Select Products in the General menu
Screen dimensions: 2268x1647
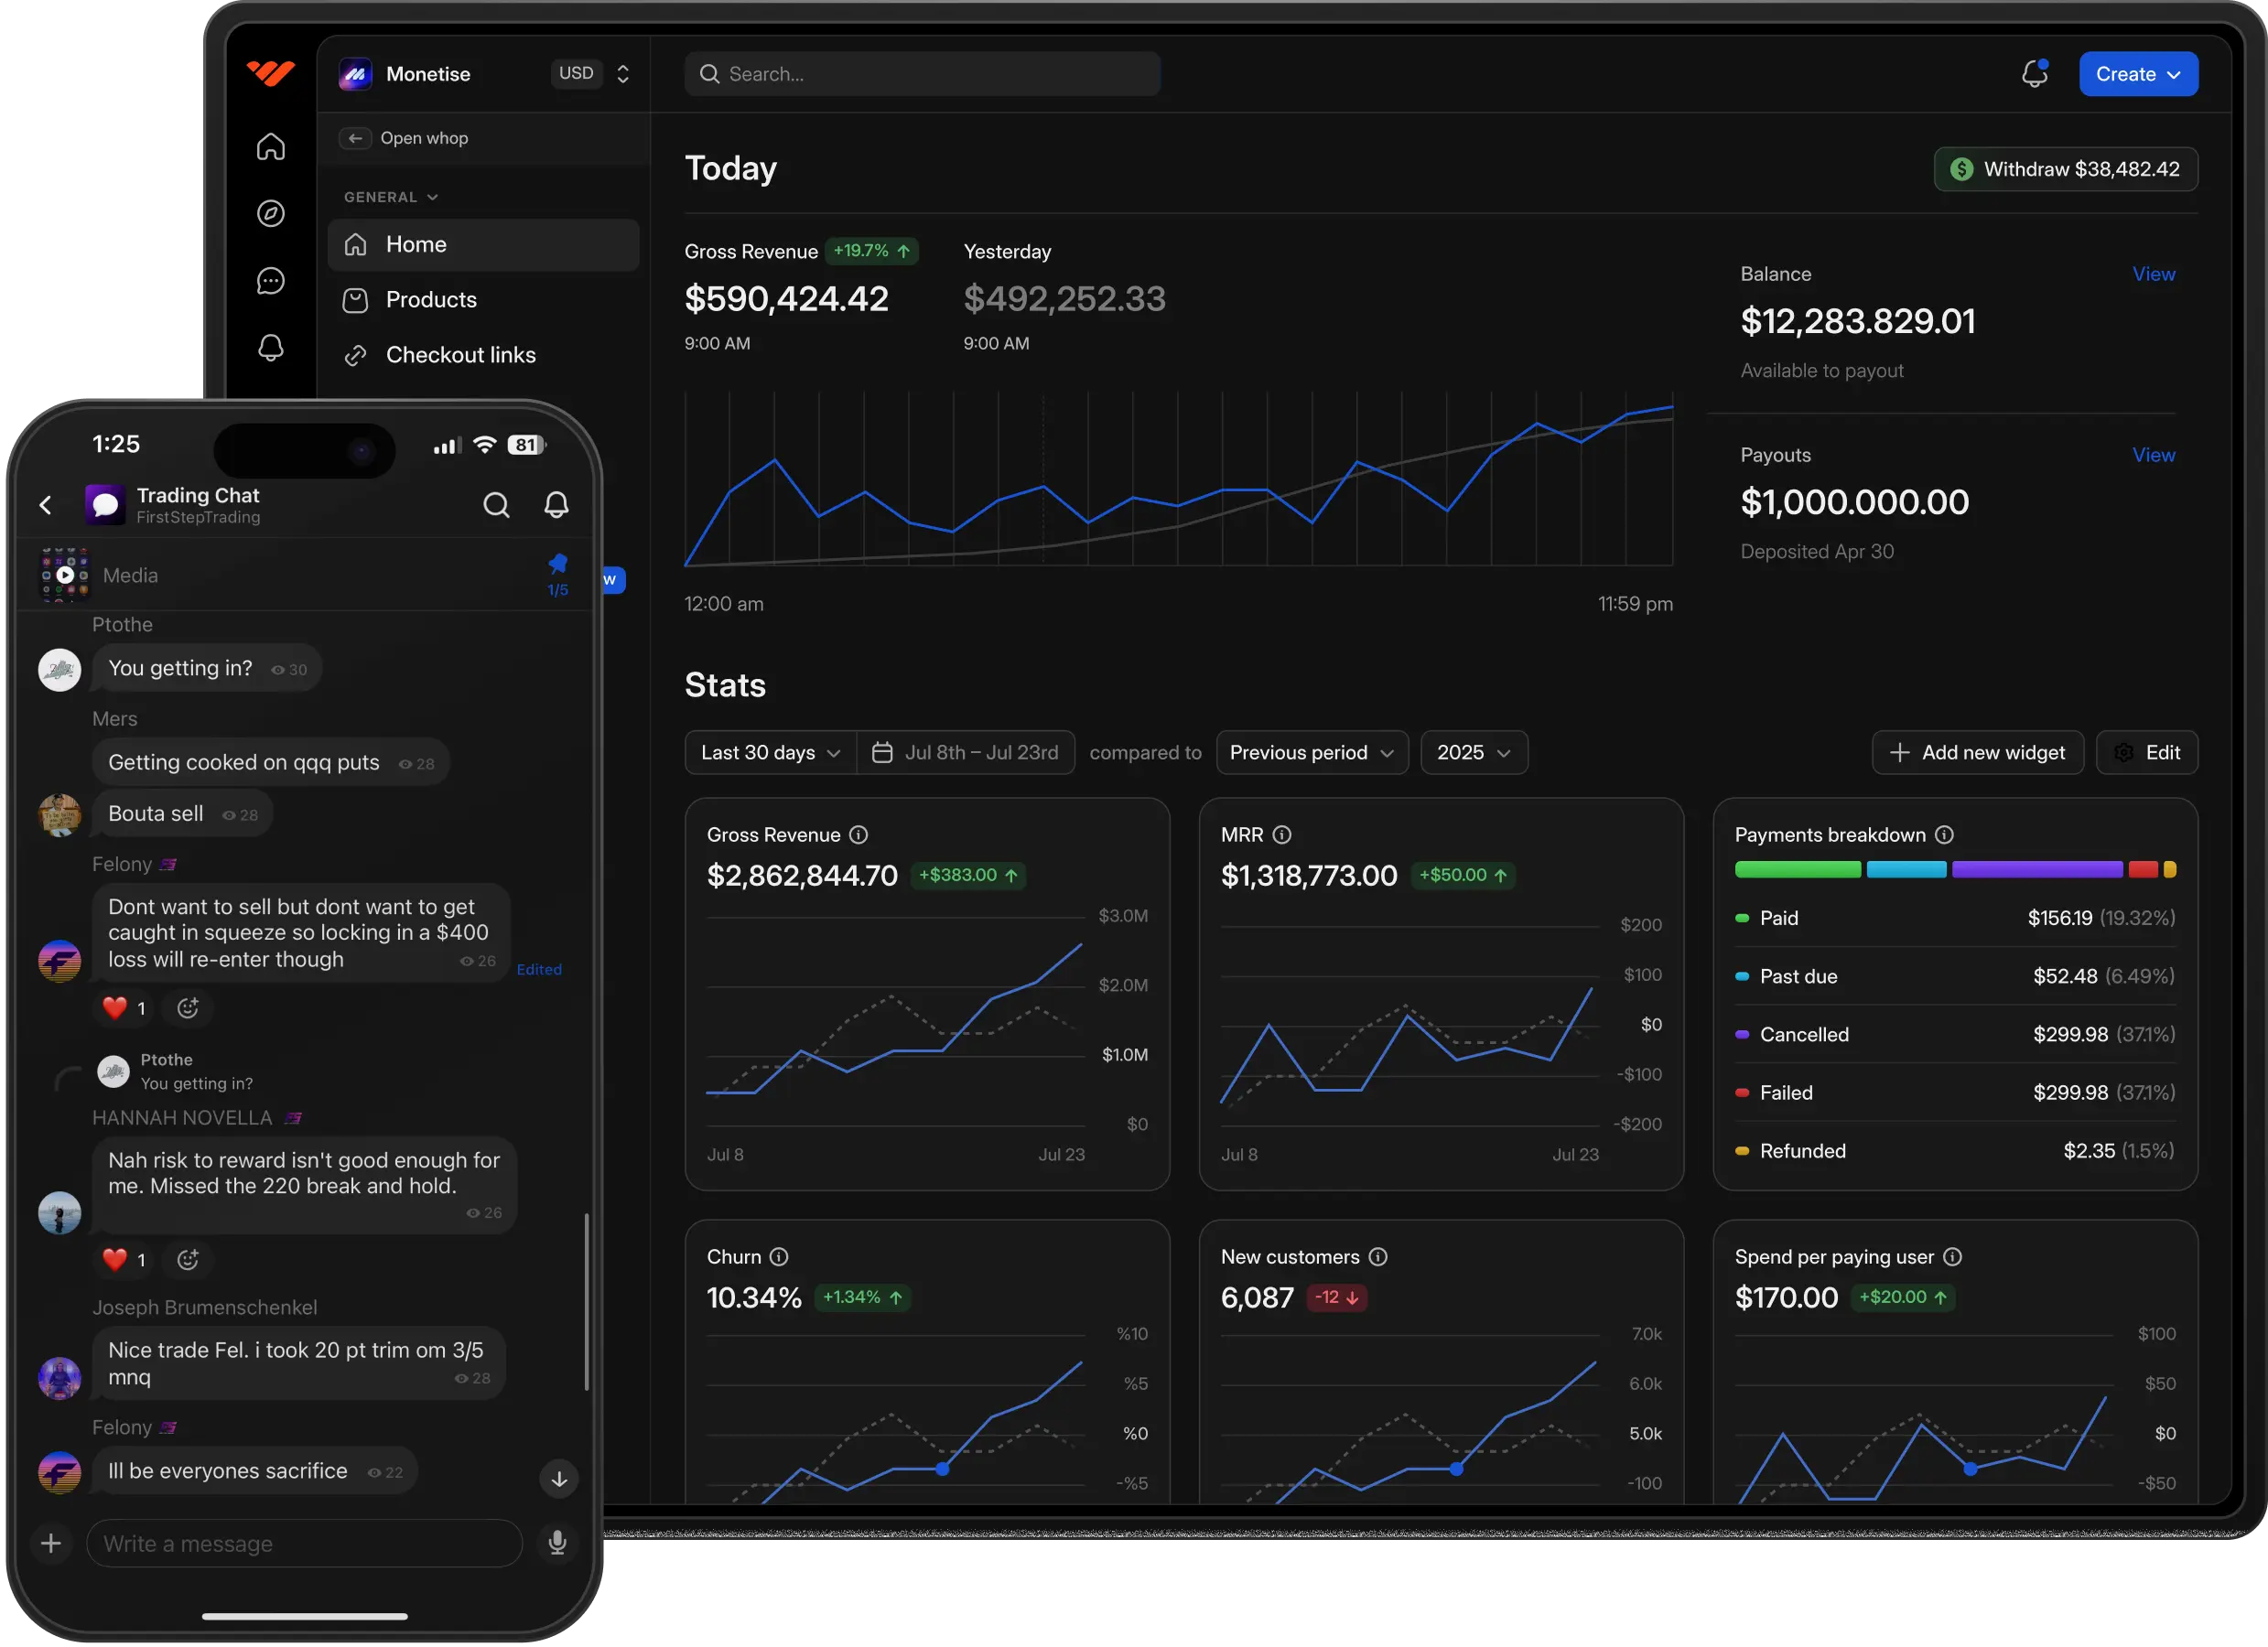(x=431, y=300)
